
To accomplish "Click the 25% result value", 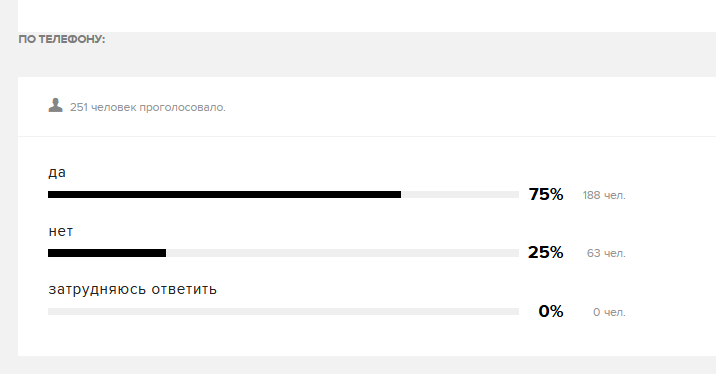I will (x=546, y=253).
